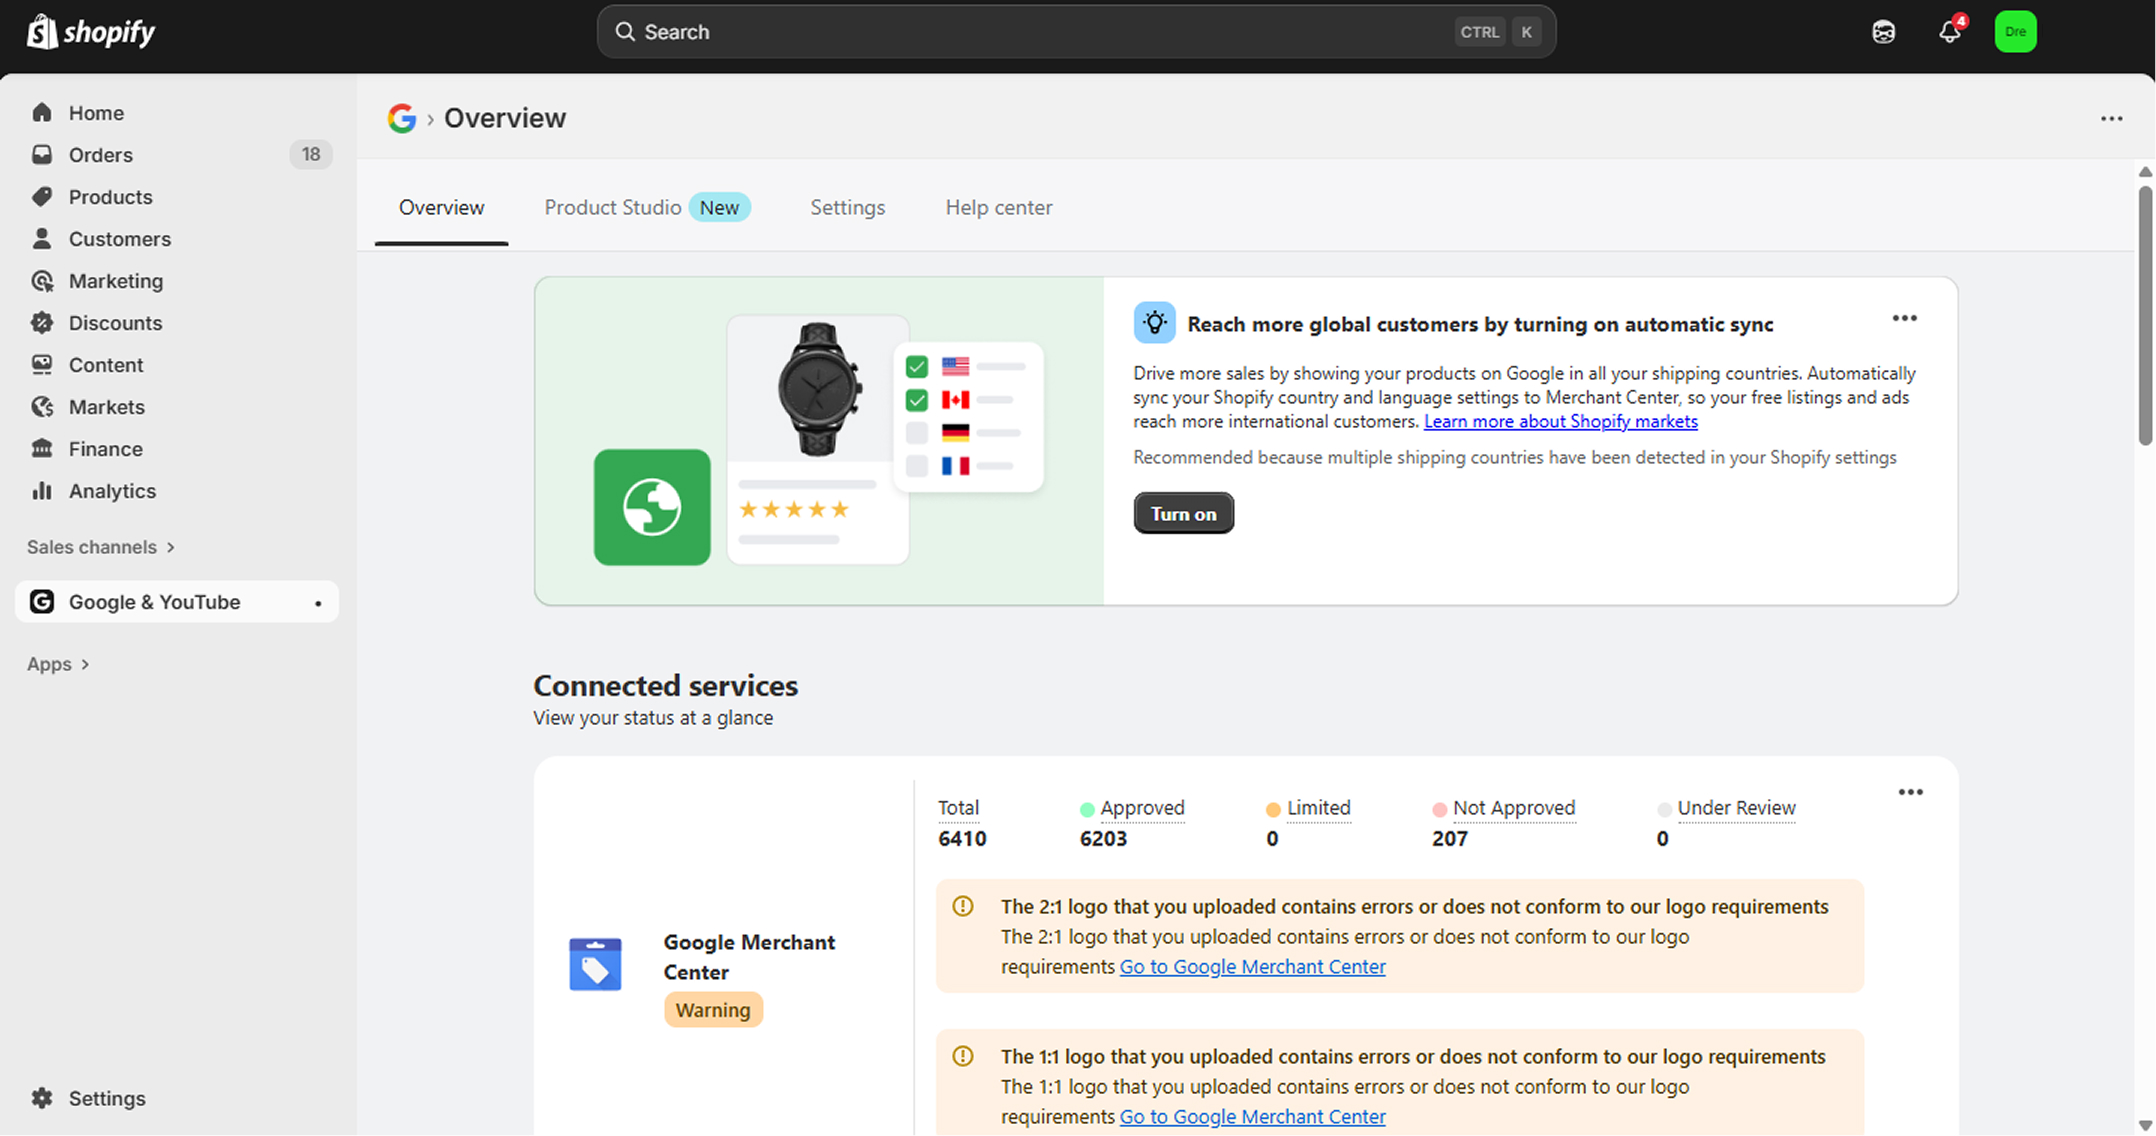2156x1136 pixels.
Task: Click the Total products label
Action: (x=958, y=807)
